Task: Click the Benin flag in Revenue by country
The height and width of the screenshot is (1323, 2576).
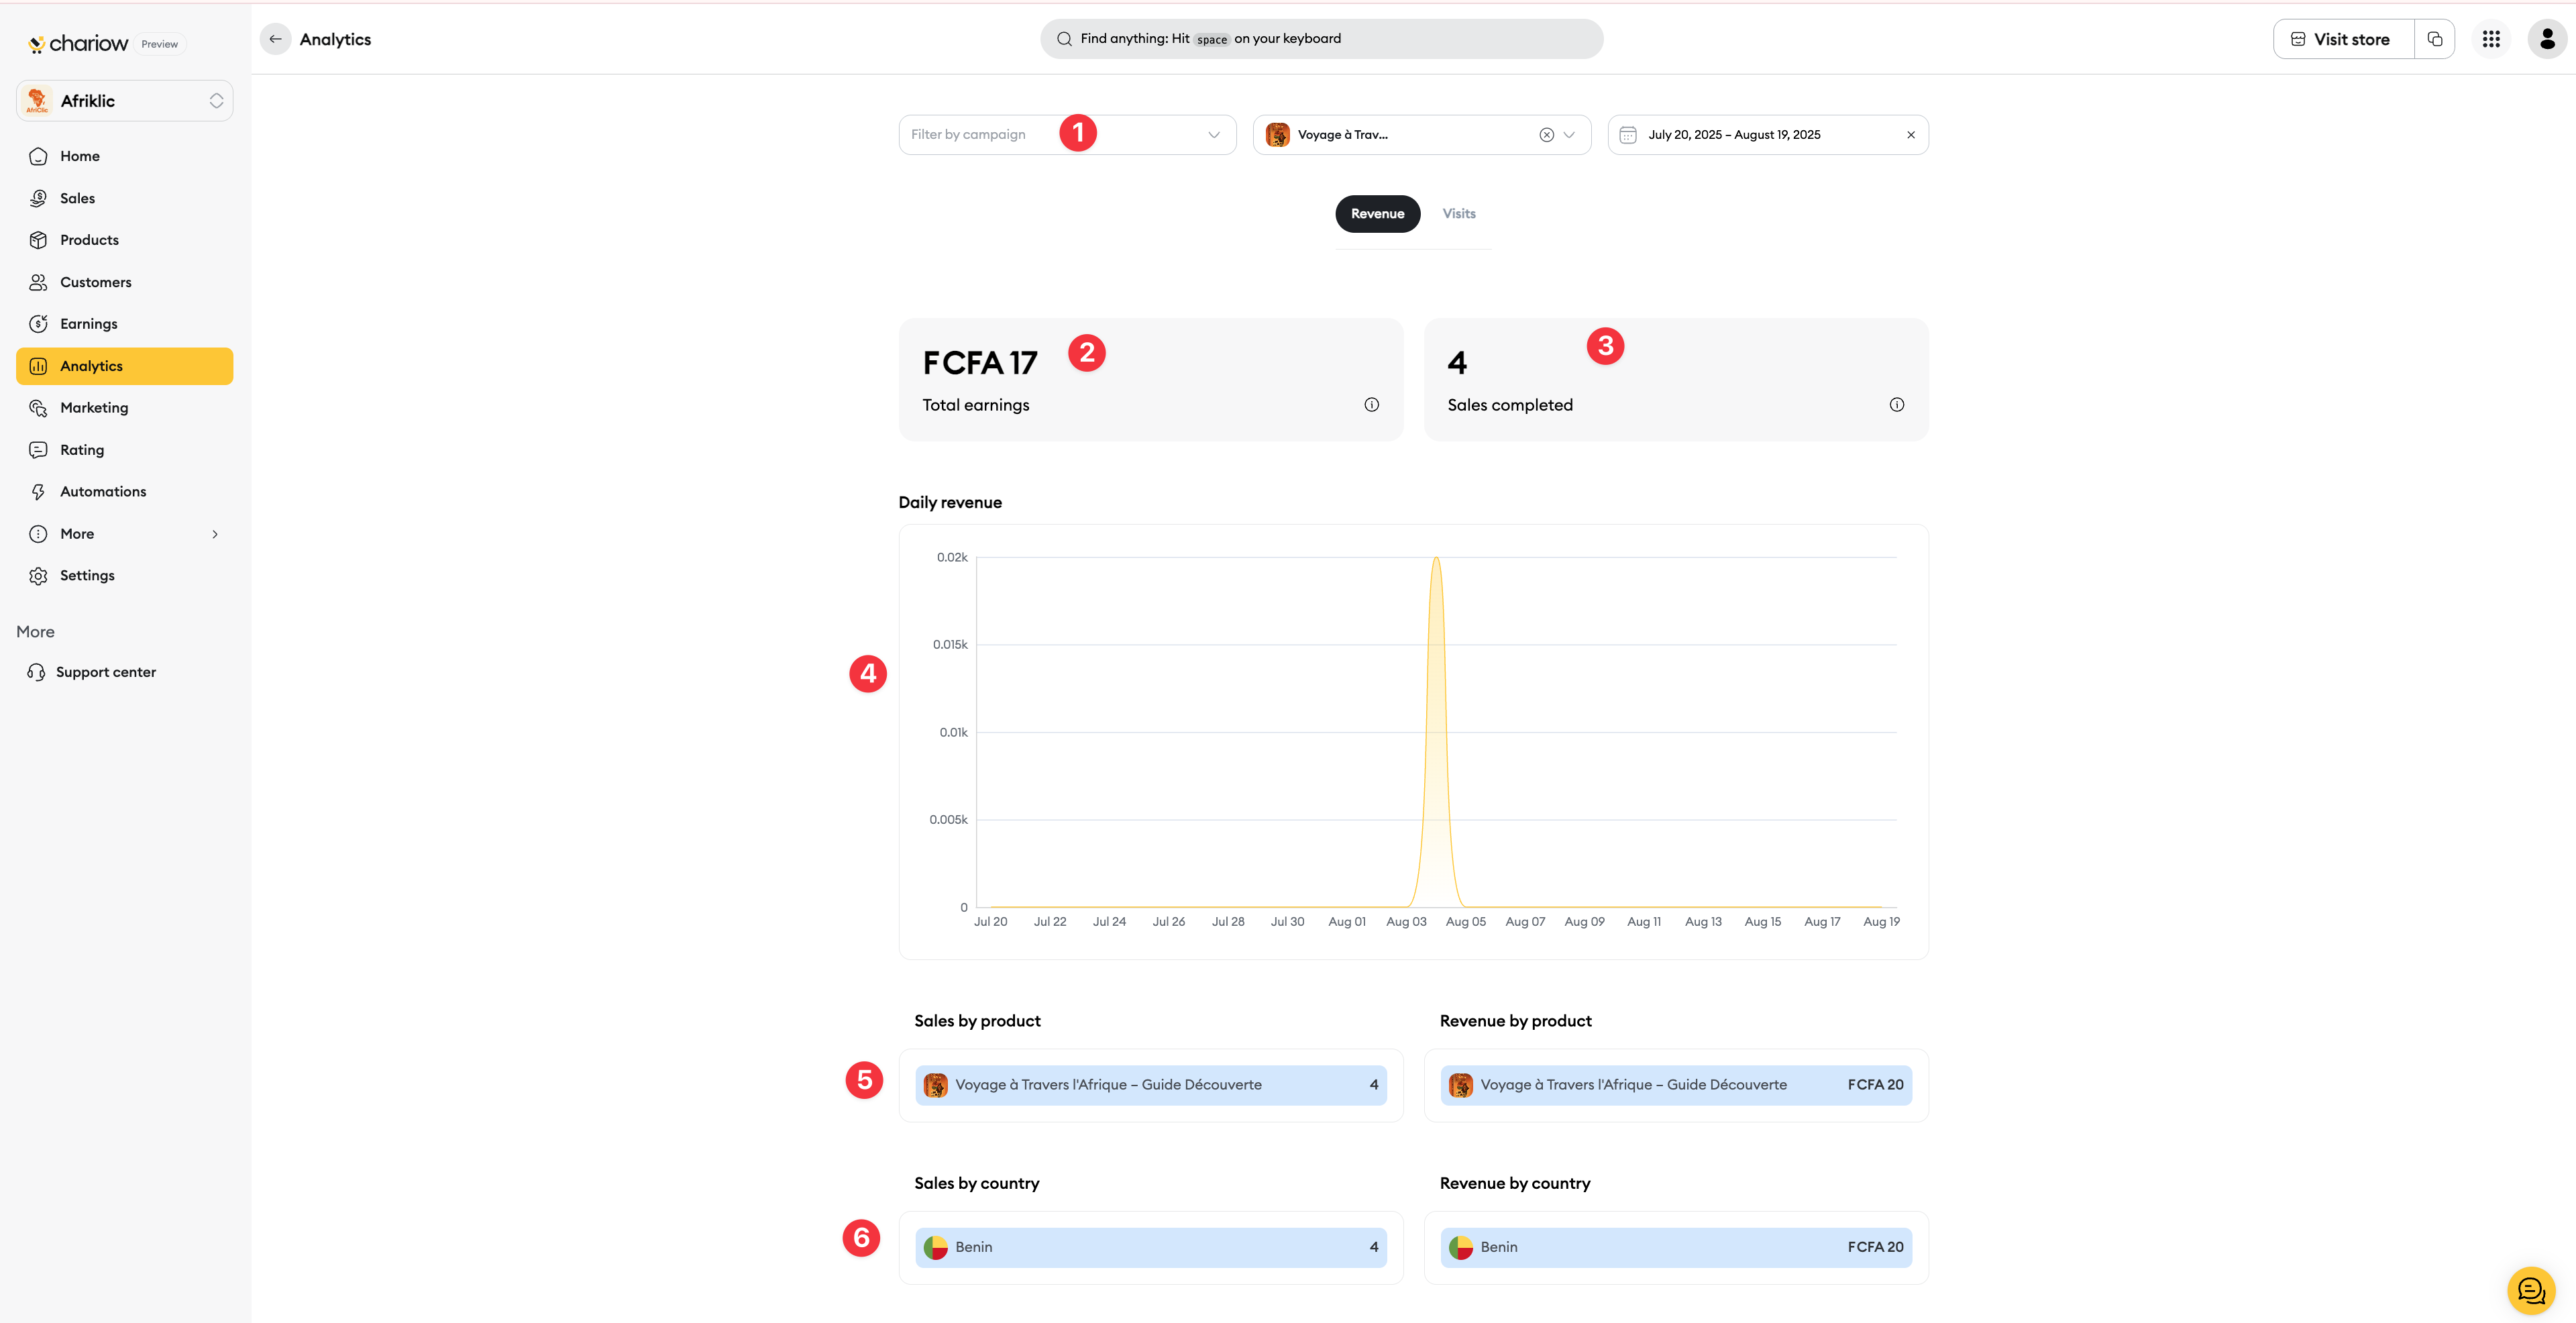Action: point(1460,1248)
